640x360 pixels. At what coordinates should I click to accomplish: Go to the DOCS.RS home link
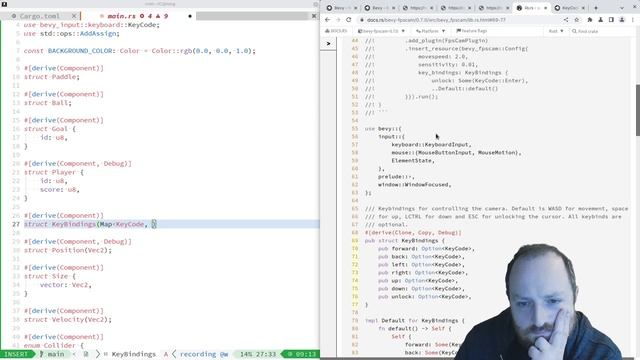click(x=336, y=31)
